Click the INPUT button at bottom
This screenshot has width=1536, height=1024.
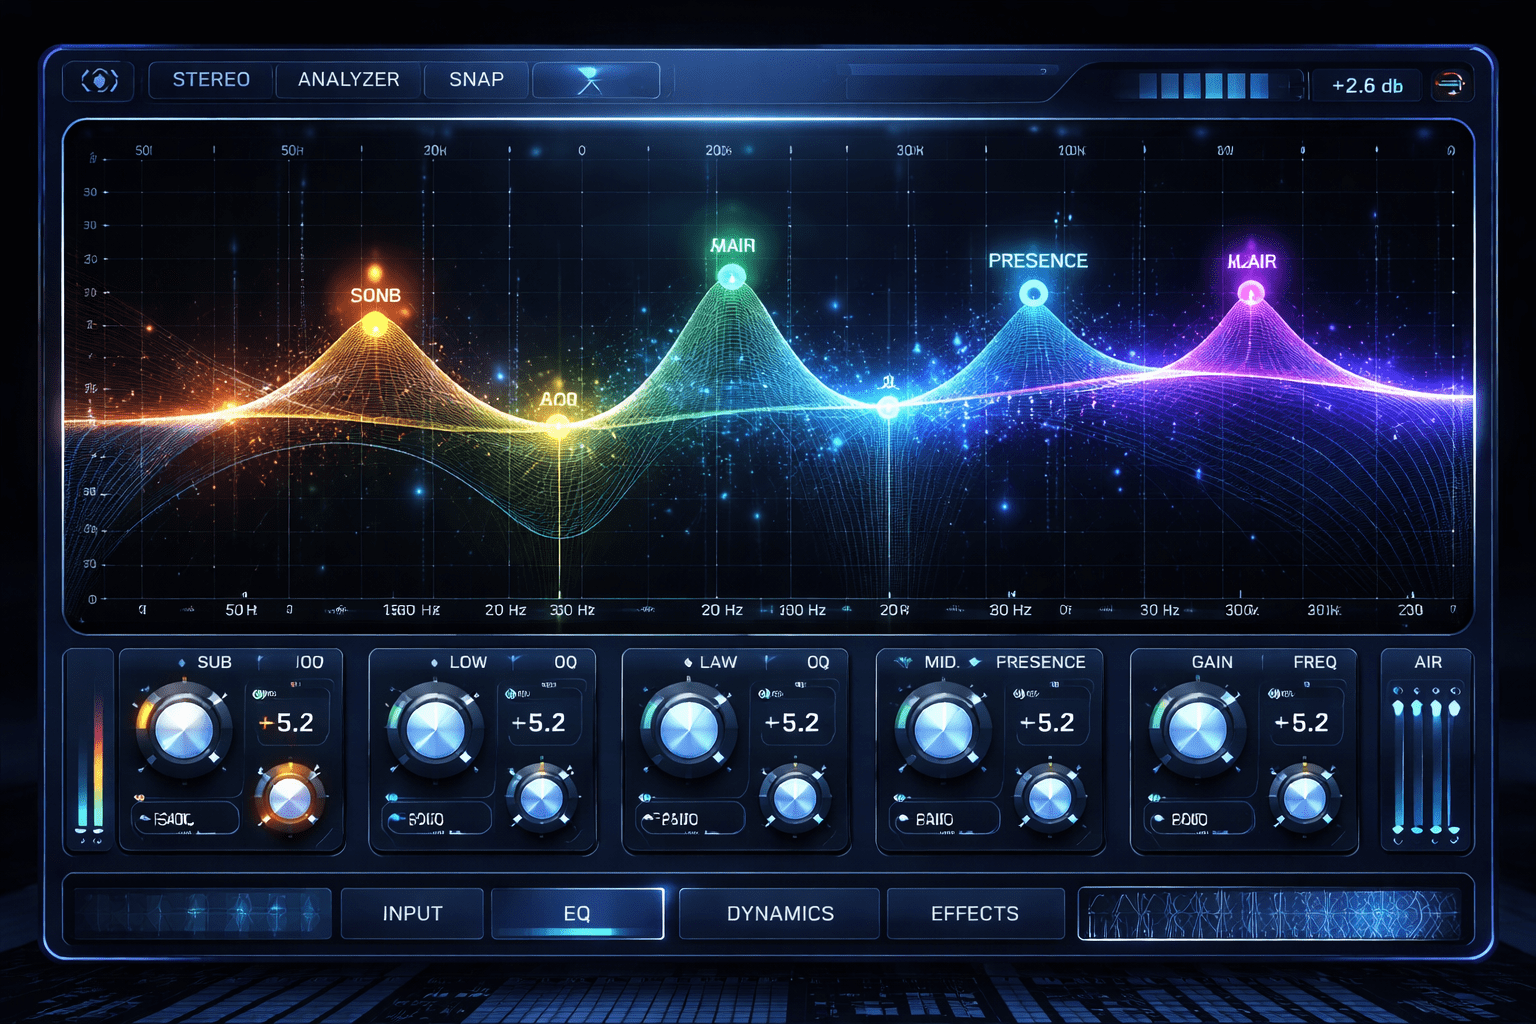(x=412, y=913)
